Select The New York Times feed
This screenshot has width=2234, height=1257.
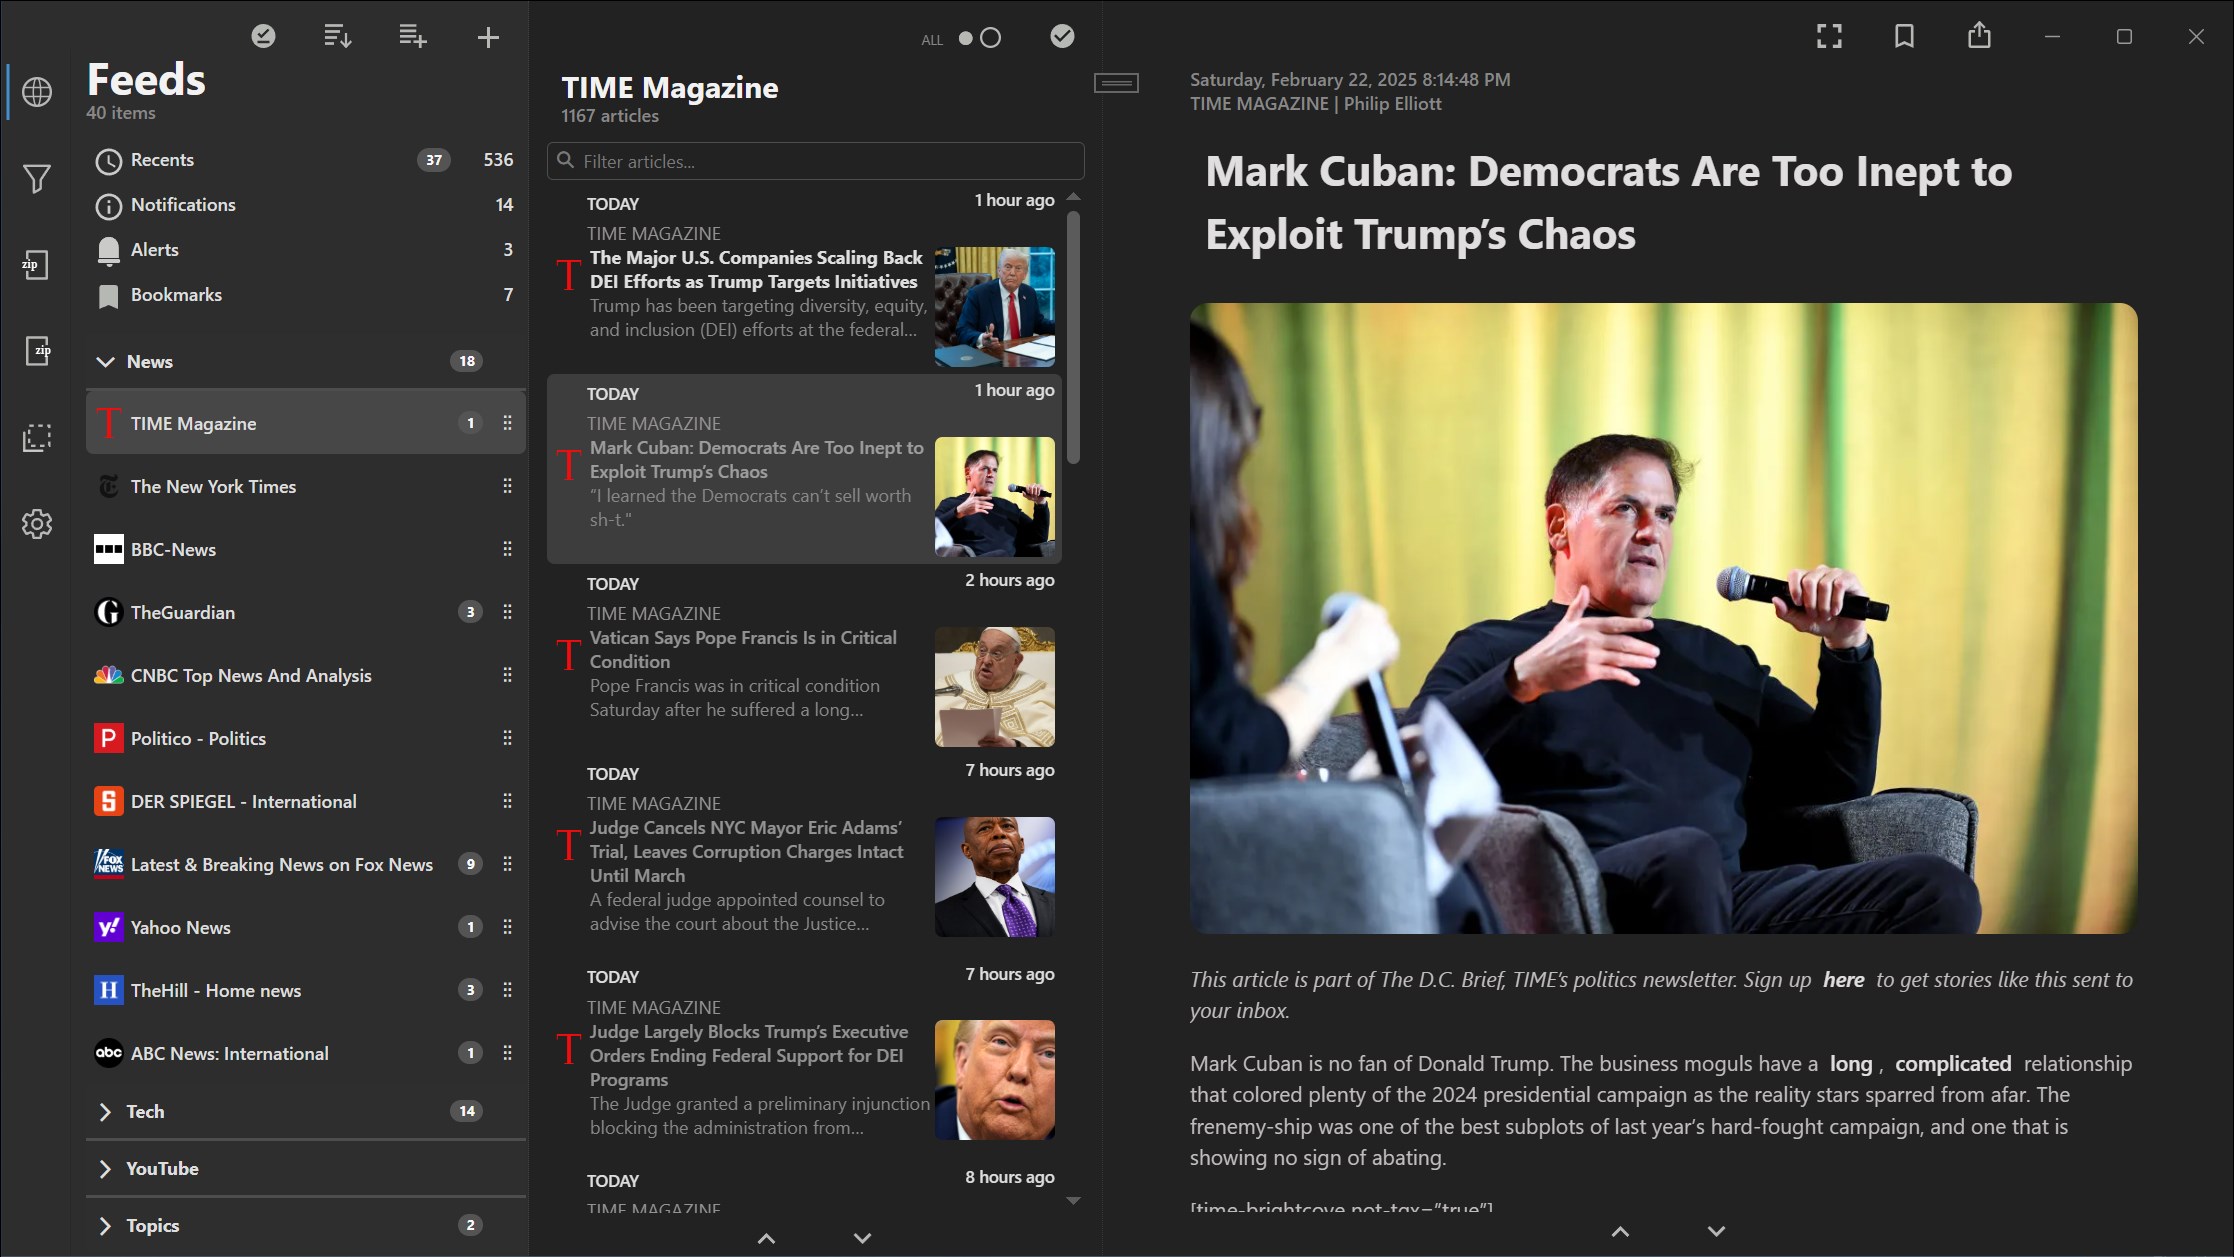click(x=213, y=487)
